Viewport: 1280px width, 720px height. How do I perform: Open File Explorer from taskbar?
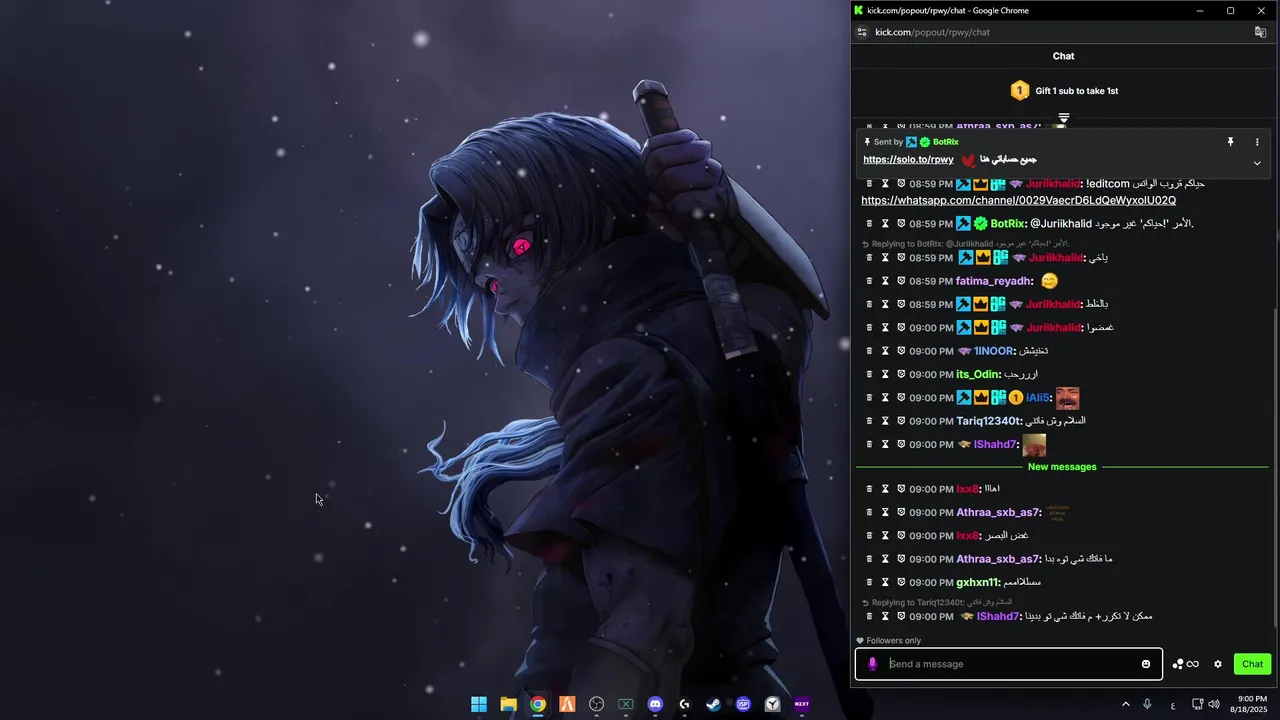(x=508, y=704)
